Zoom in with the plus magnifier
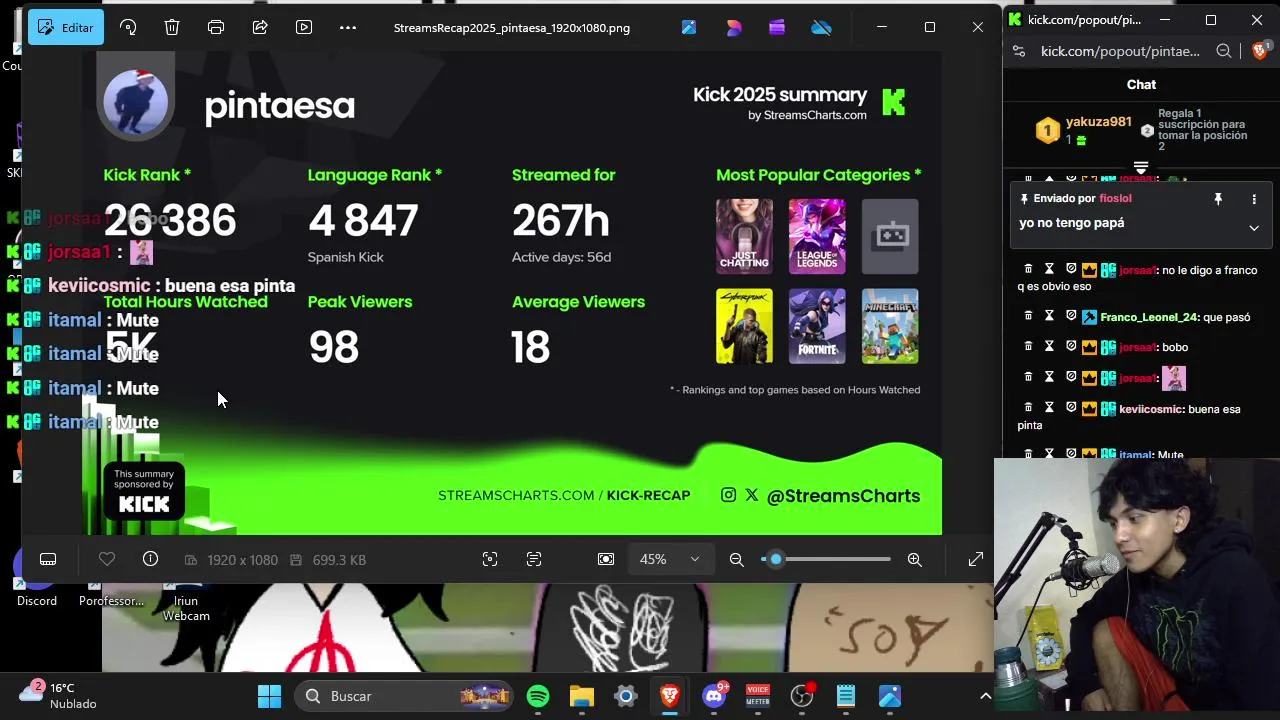This screenshot has height=720, width=1280. tap(914, 559)
